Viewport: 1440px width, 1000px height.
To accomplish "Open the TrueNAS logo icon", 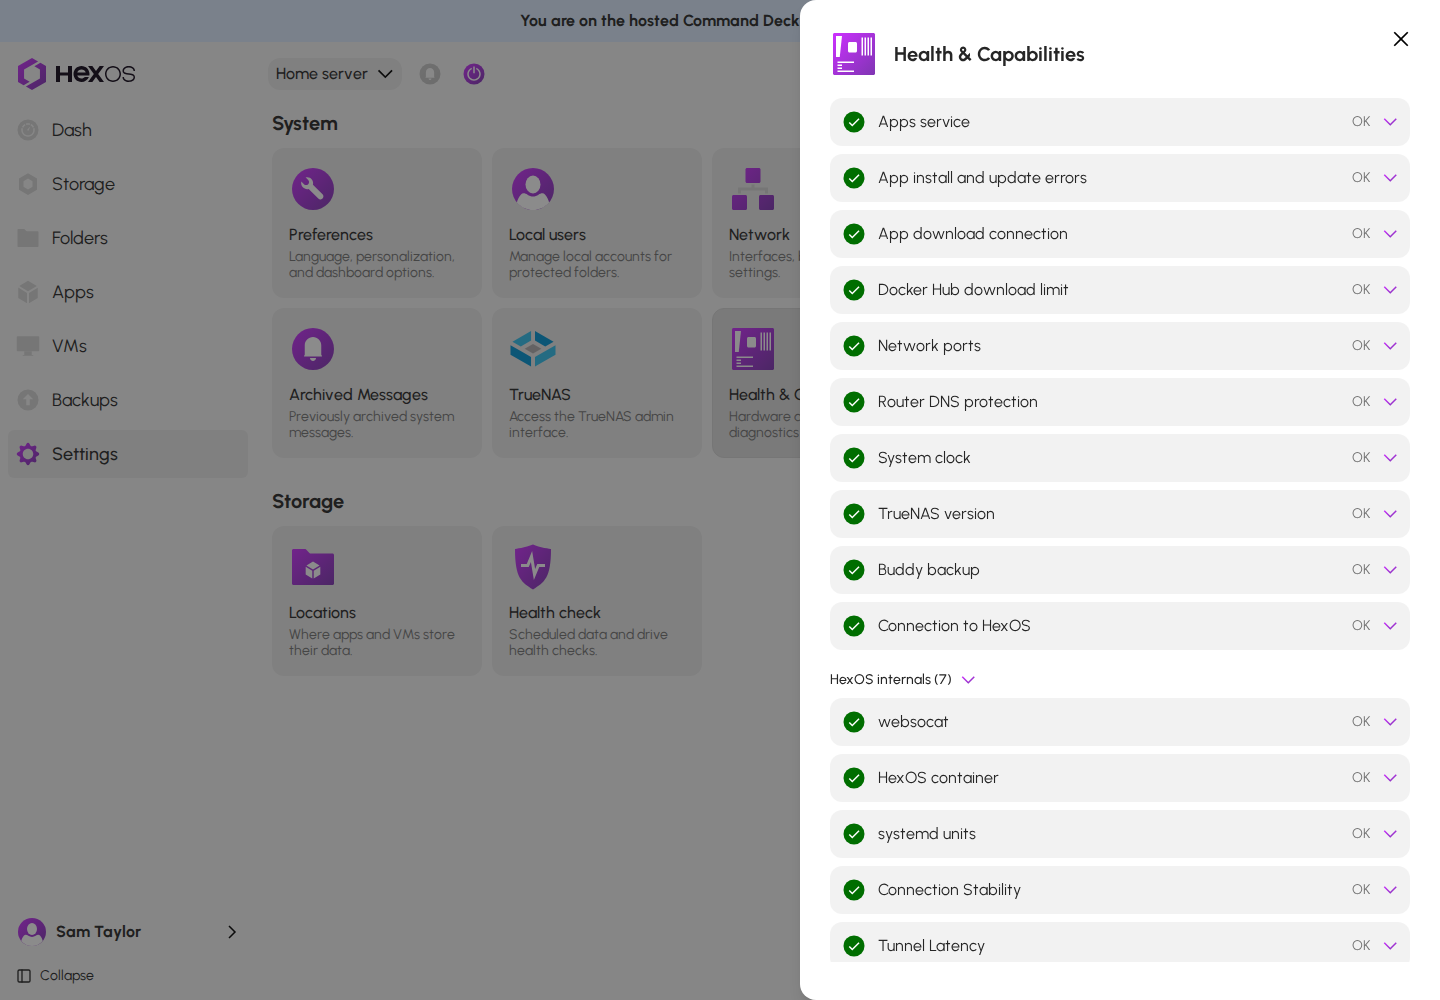I will (533, 349).
